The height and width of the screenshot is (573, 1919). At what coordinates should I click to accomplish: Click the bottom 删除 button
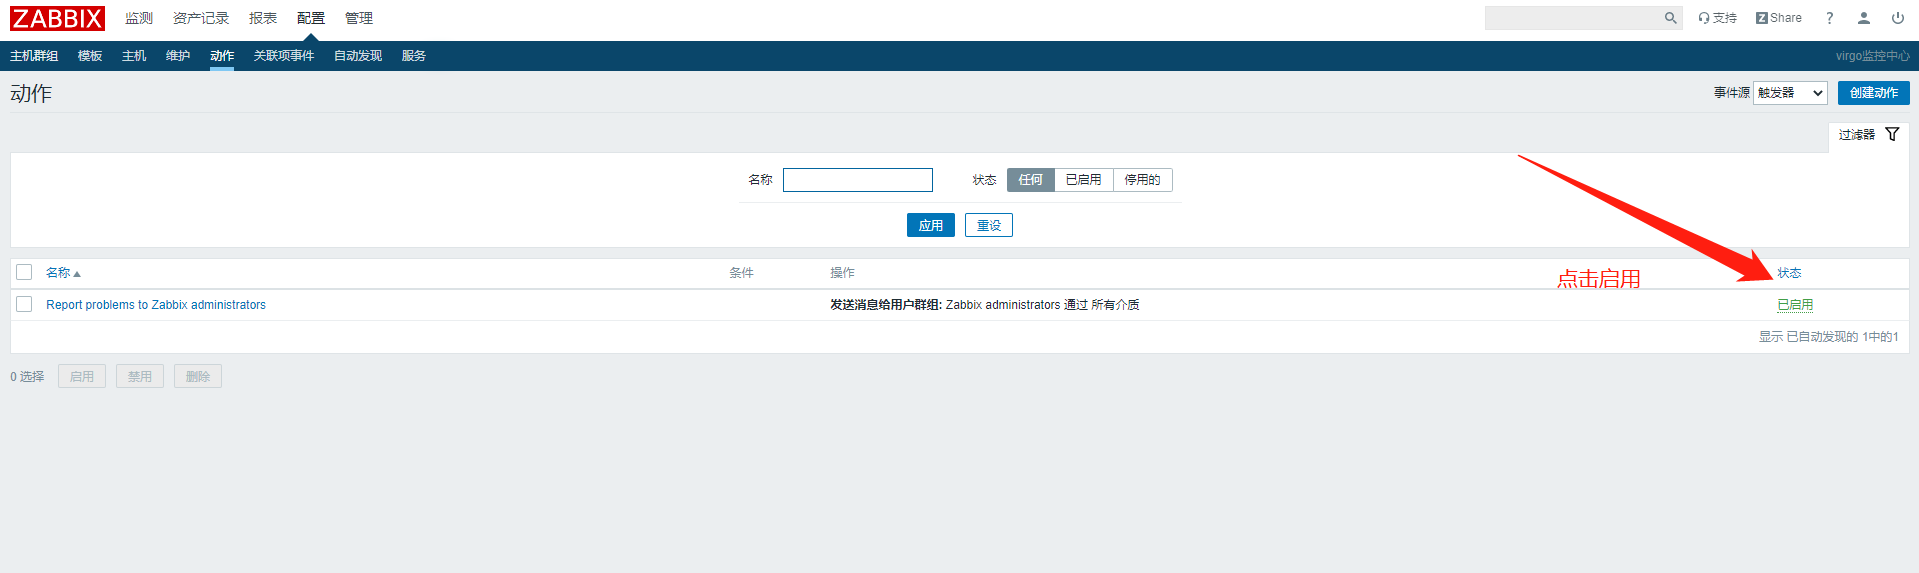[198, 376]
